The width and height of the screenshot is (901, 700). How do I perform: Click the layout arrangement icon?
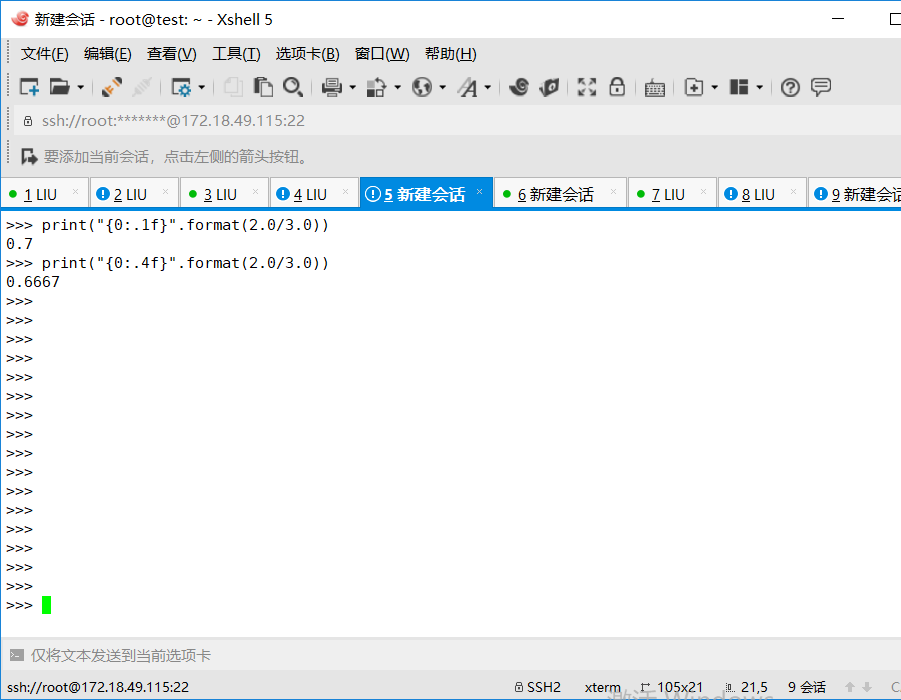tap(739, 87)
